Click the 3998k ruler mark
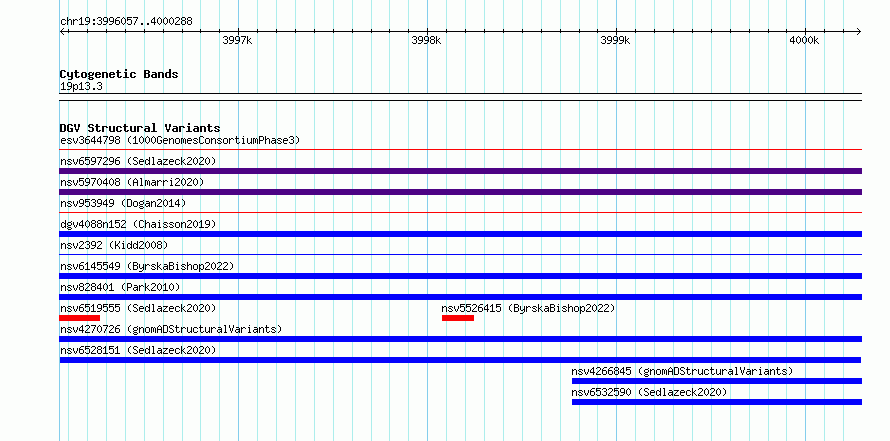The image size is (890, 441). (426, 40)
